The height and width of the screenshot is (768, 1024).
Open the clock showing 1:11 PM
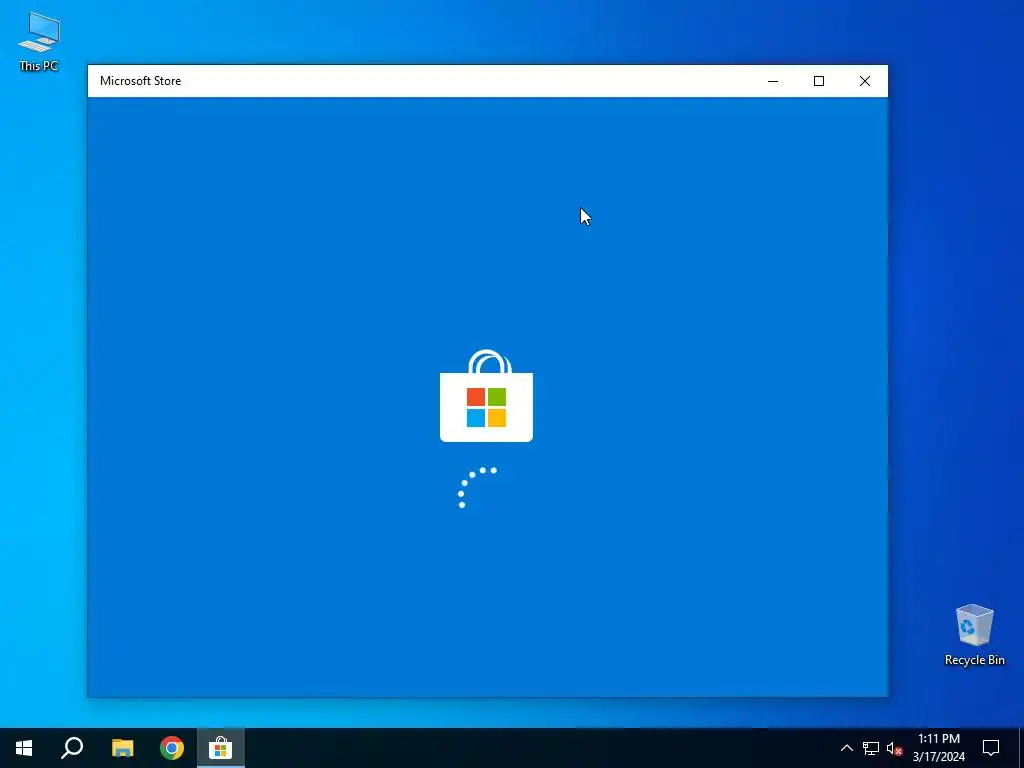click(x=938, y=748)
